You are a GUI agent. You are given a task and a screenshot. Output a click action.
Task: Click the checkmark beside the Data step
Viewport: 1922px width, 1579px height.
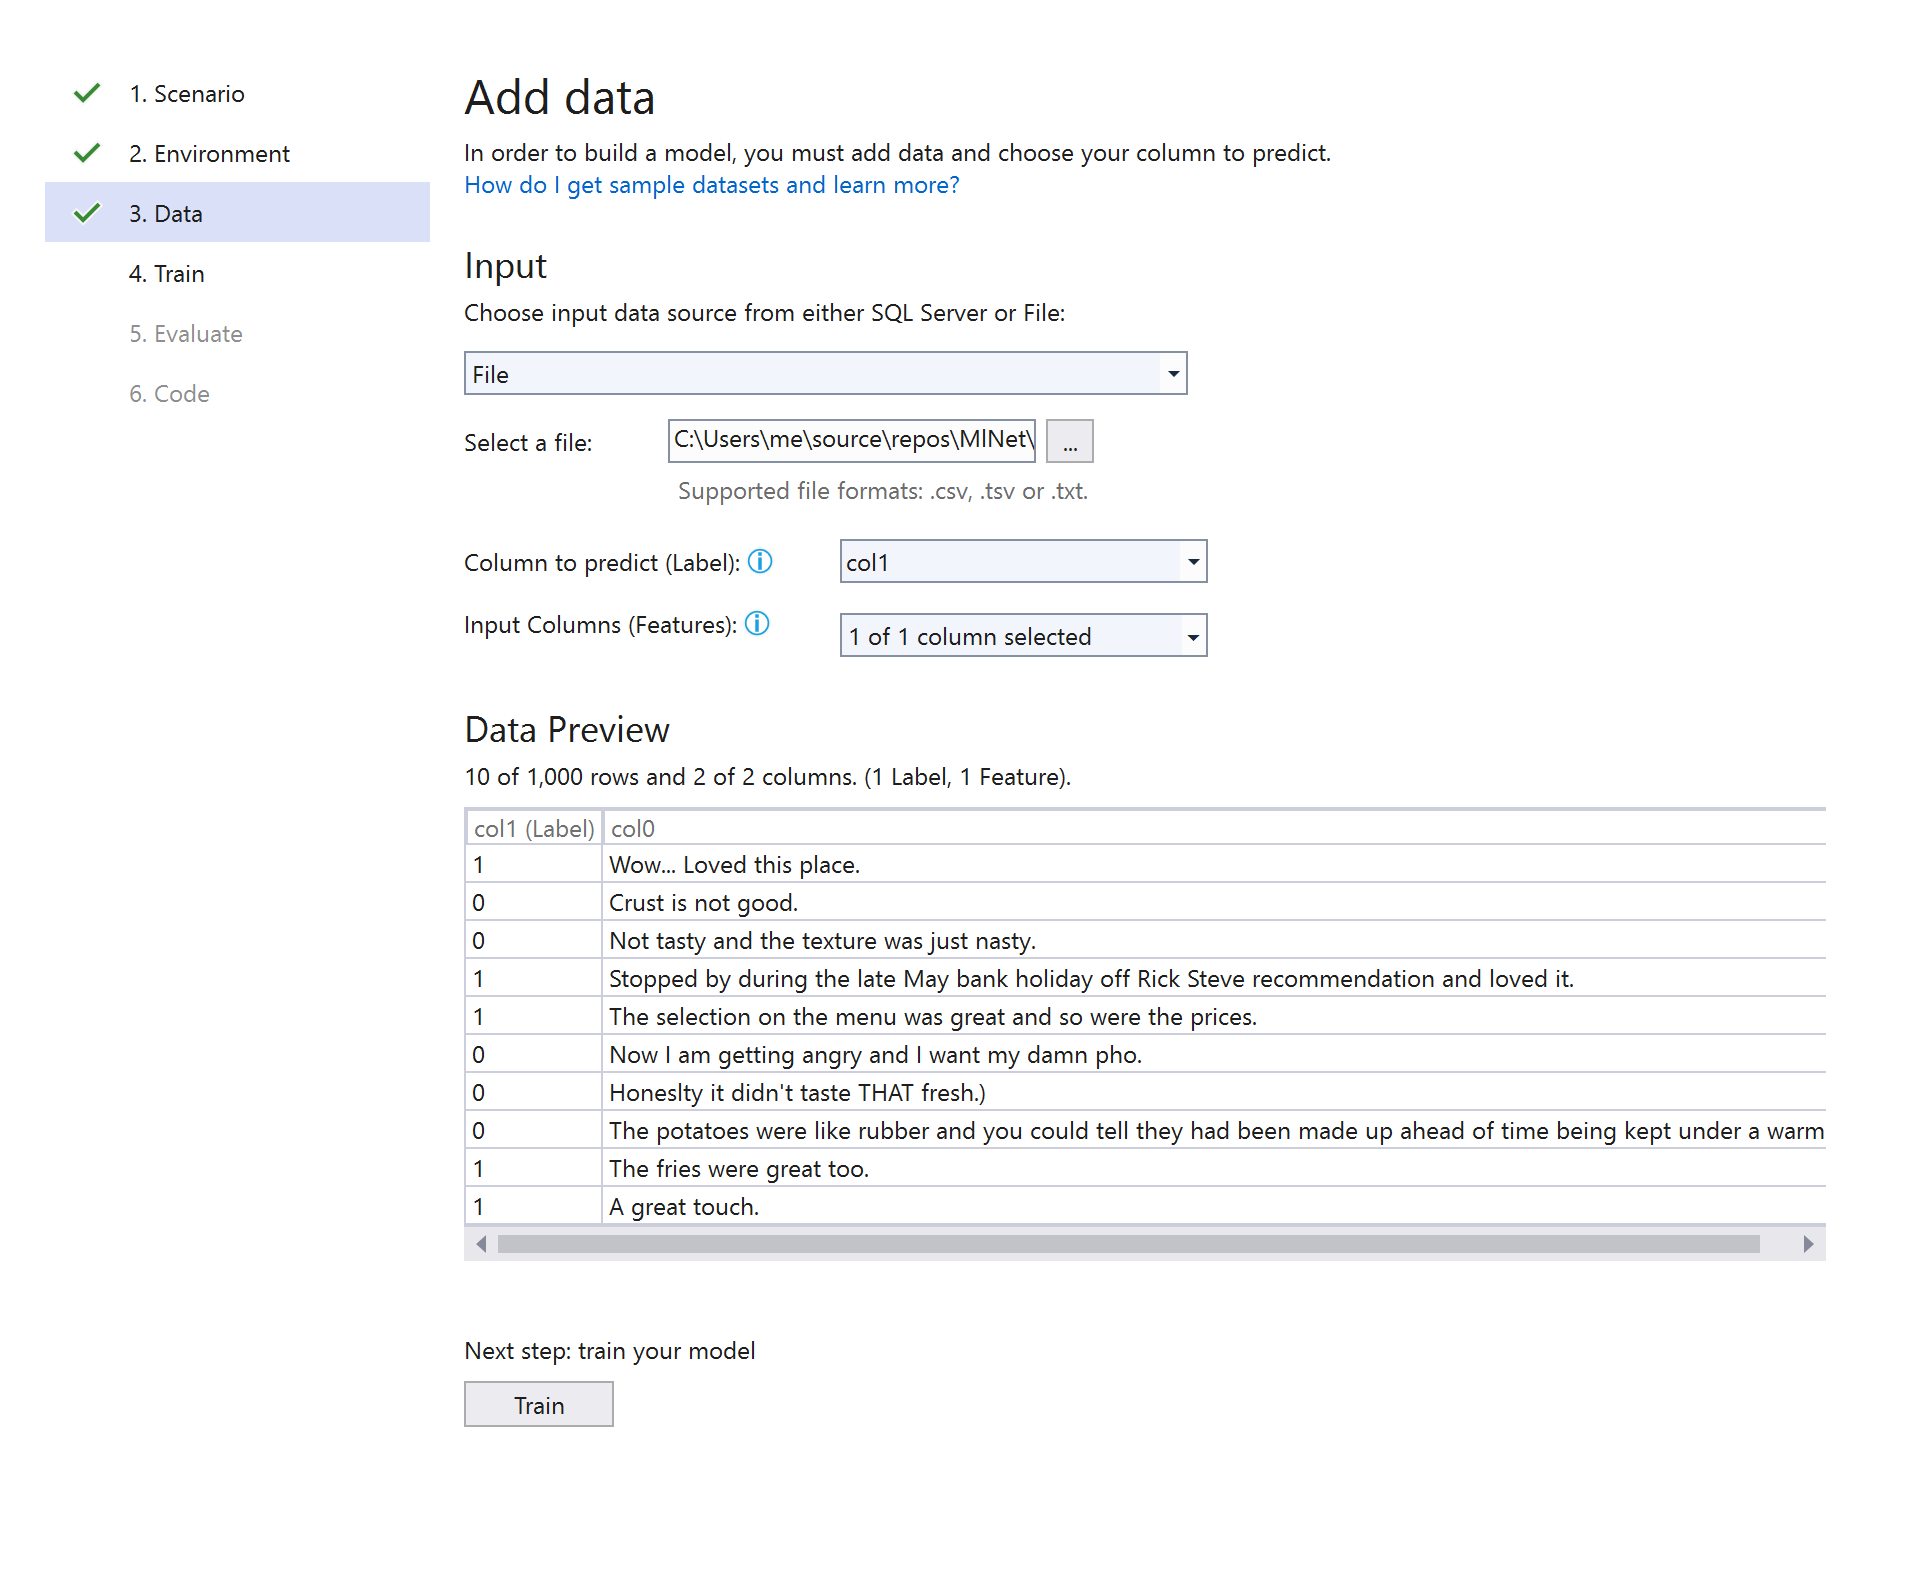tap(87, 212)
